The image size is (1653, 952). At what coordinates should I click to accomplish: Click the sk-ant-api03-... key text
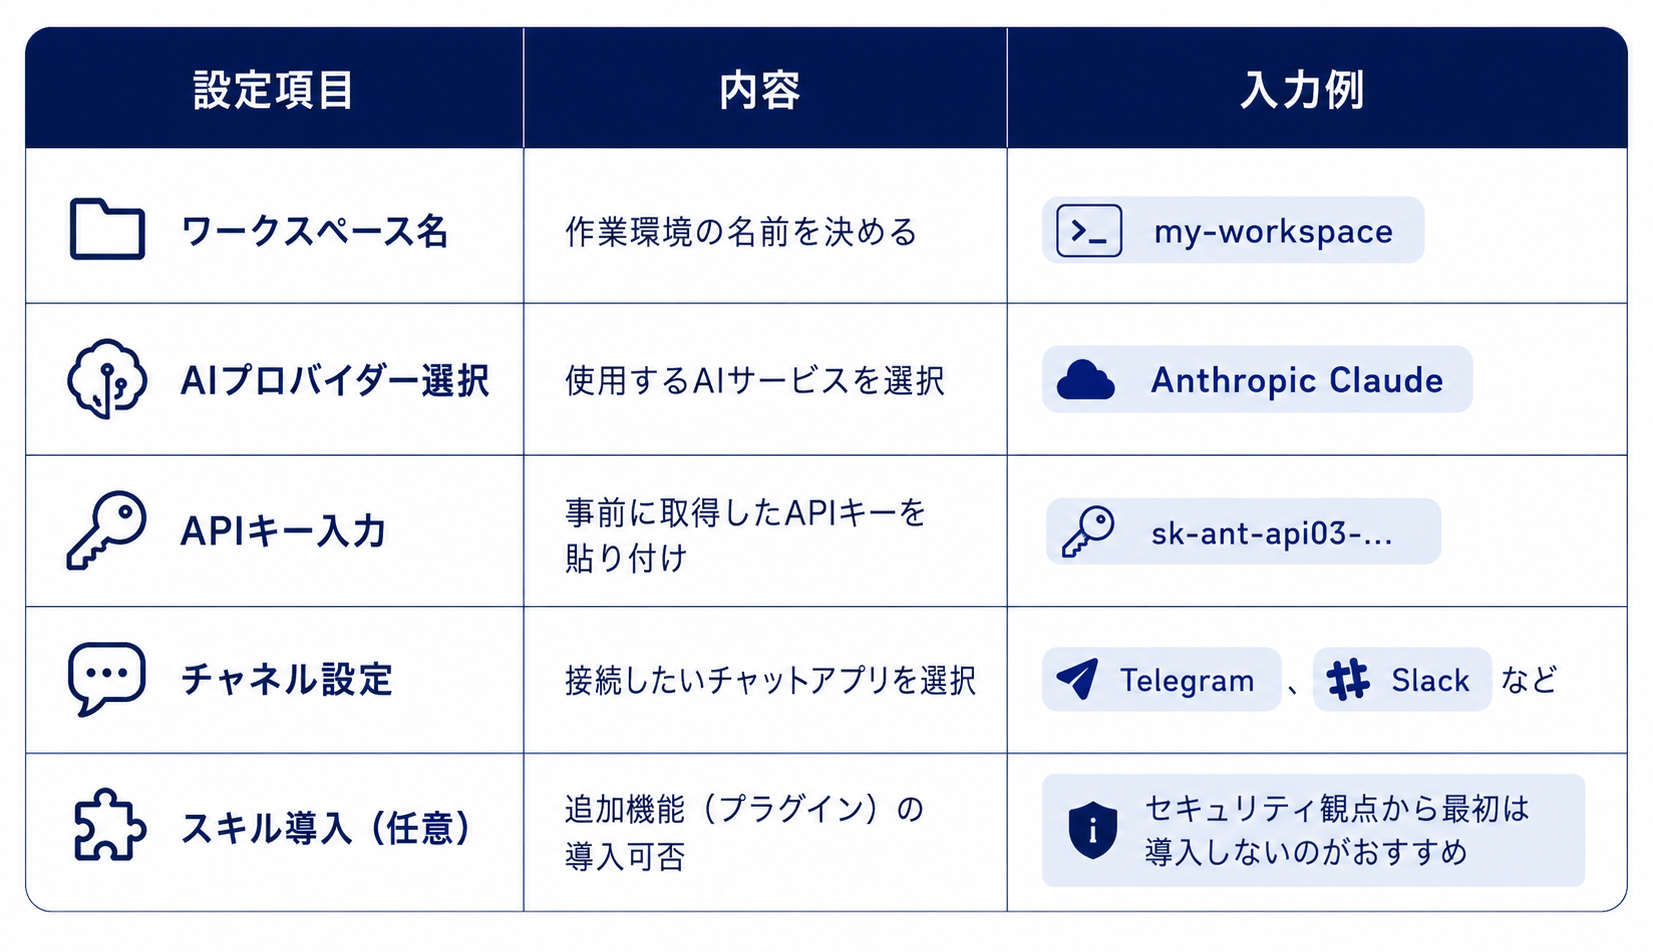[1271, 533]
